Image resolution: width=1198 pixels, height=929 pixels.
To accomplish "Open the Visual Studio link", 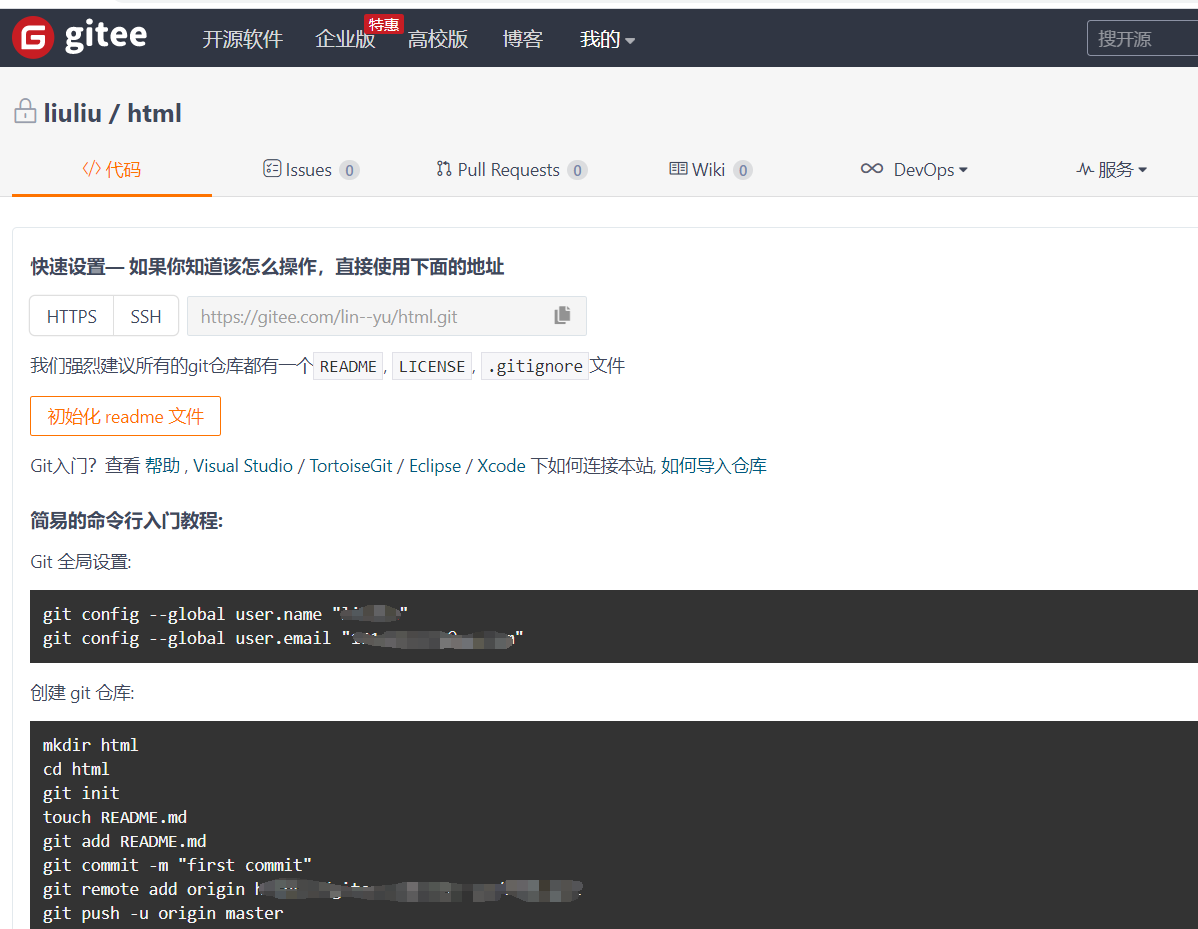I will coord(243,466).
